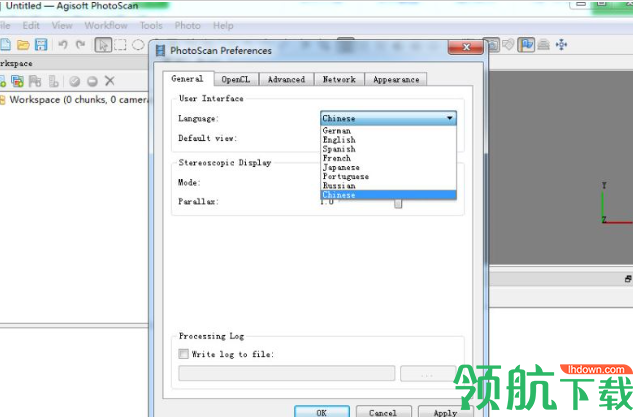The image size is (633, 417).
Task: Click the Show markers flag icon
Action: coord(526,44)
